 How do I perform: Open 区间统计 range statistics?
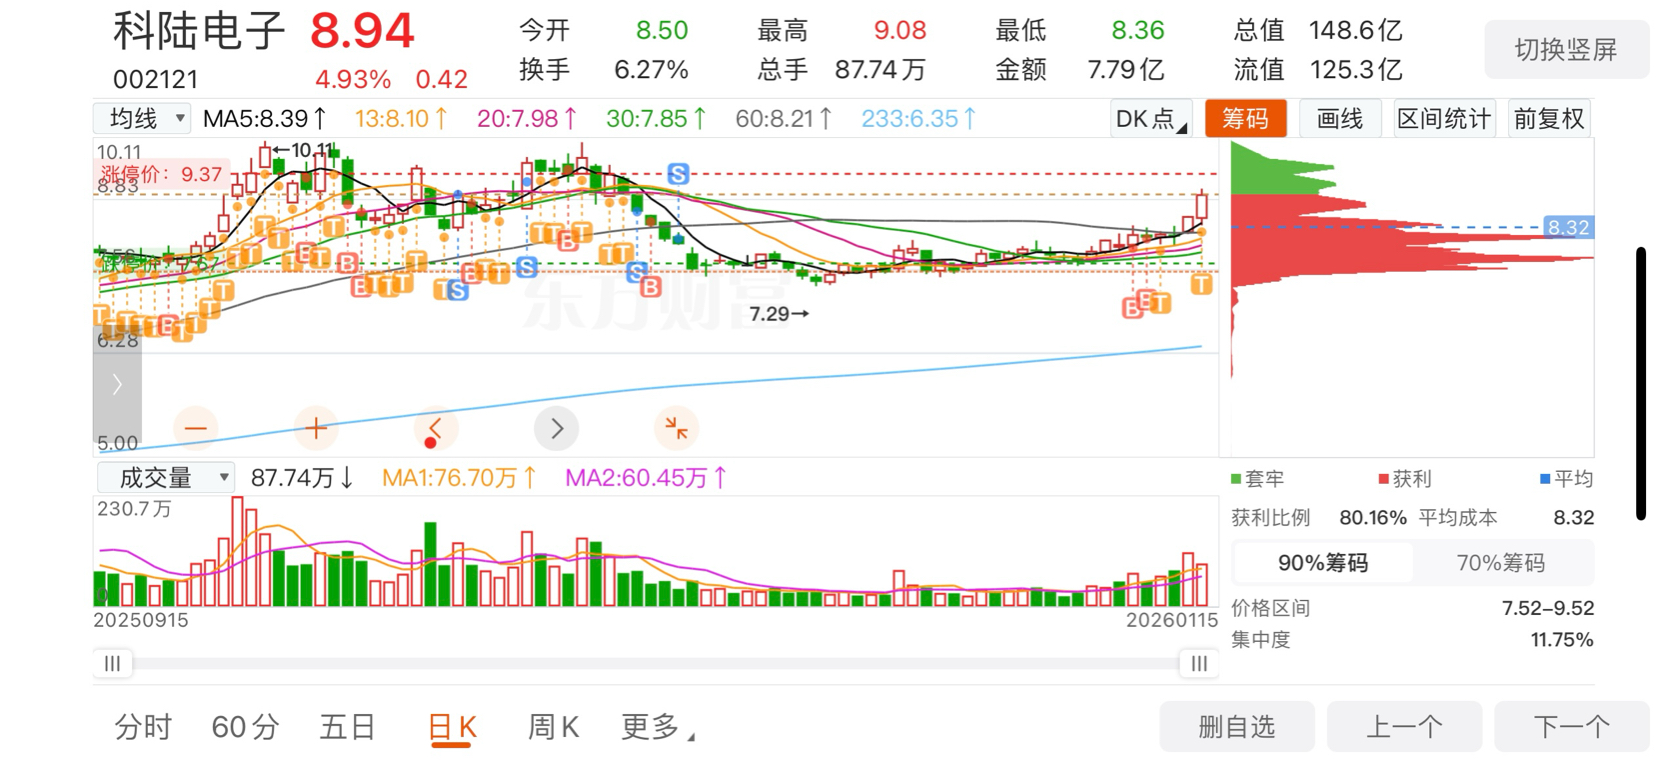click(1443, 119)
